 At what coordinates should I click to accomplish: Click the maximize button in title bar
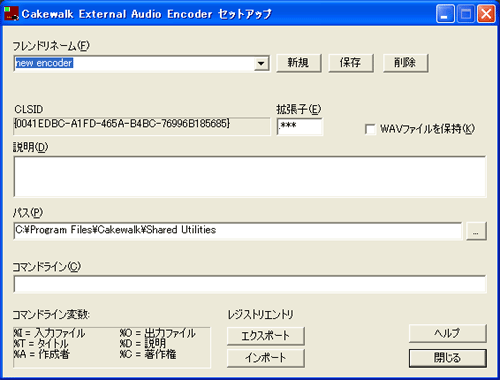[x=466, y=14]
